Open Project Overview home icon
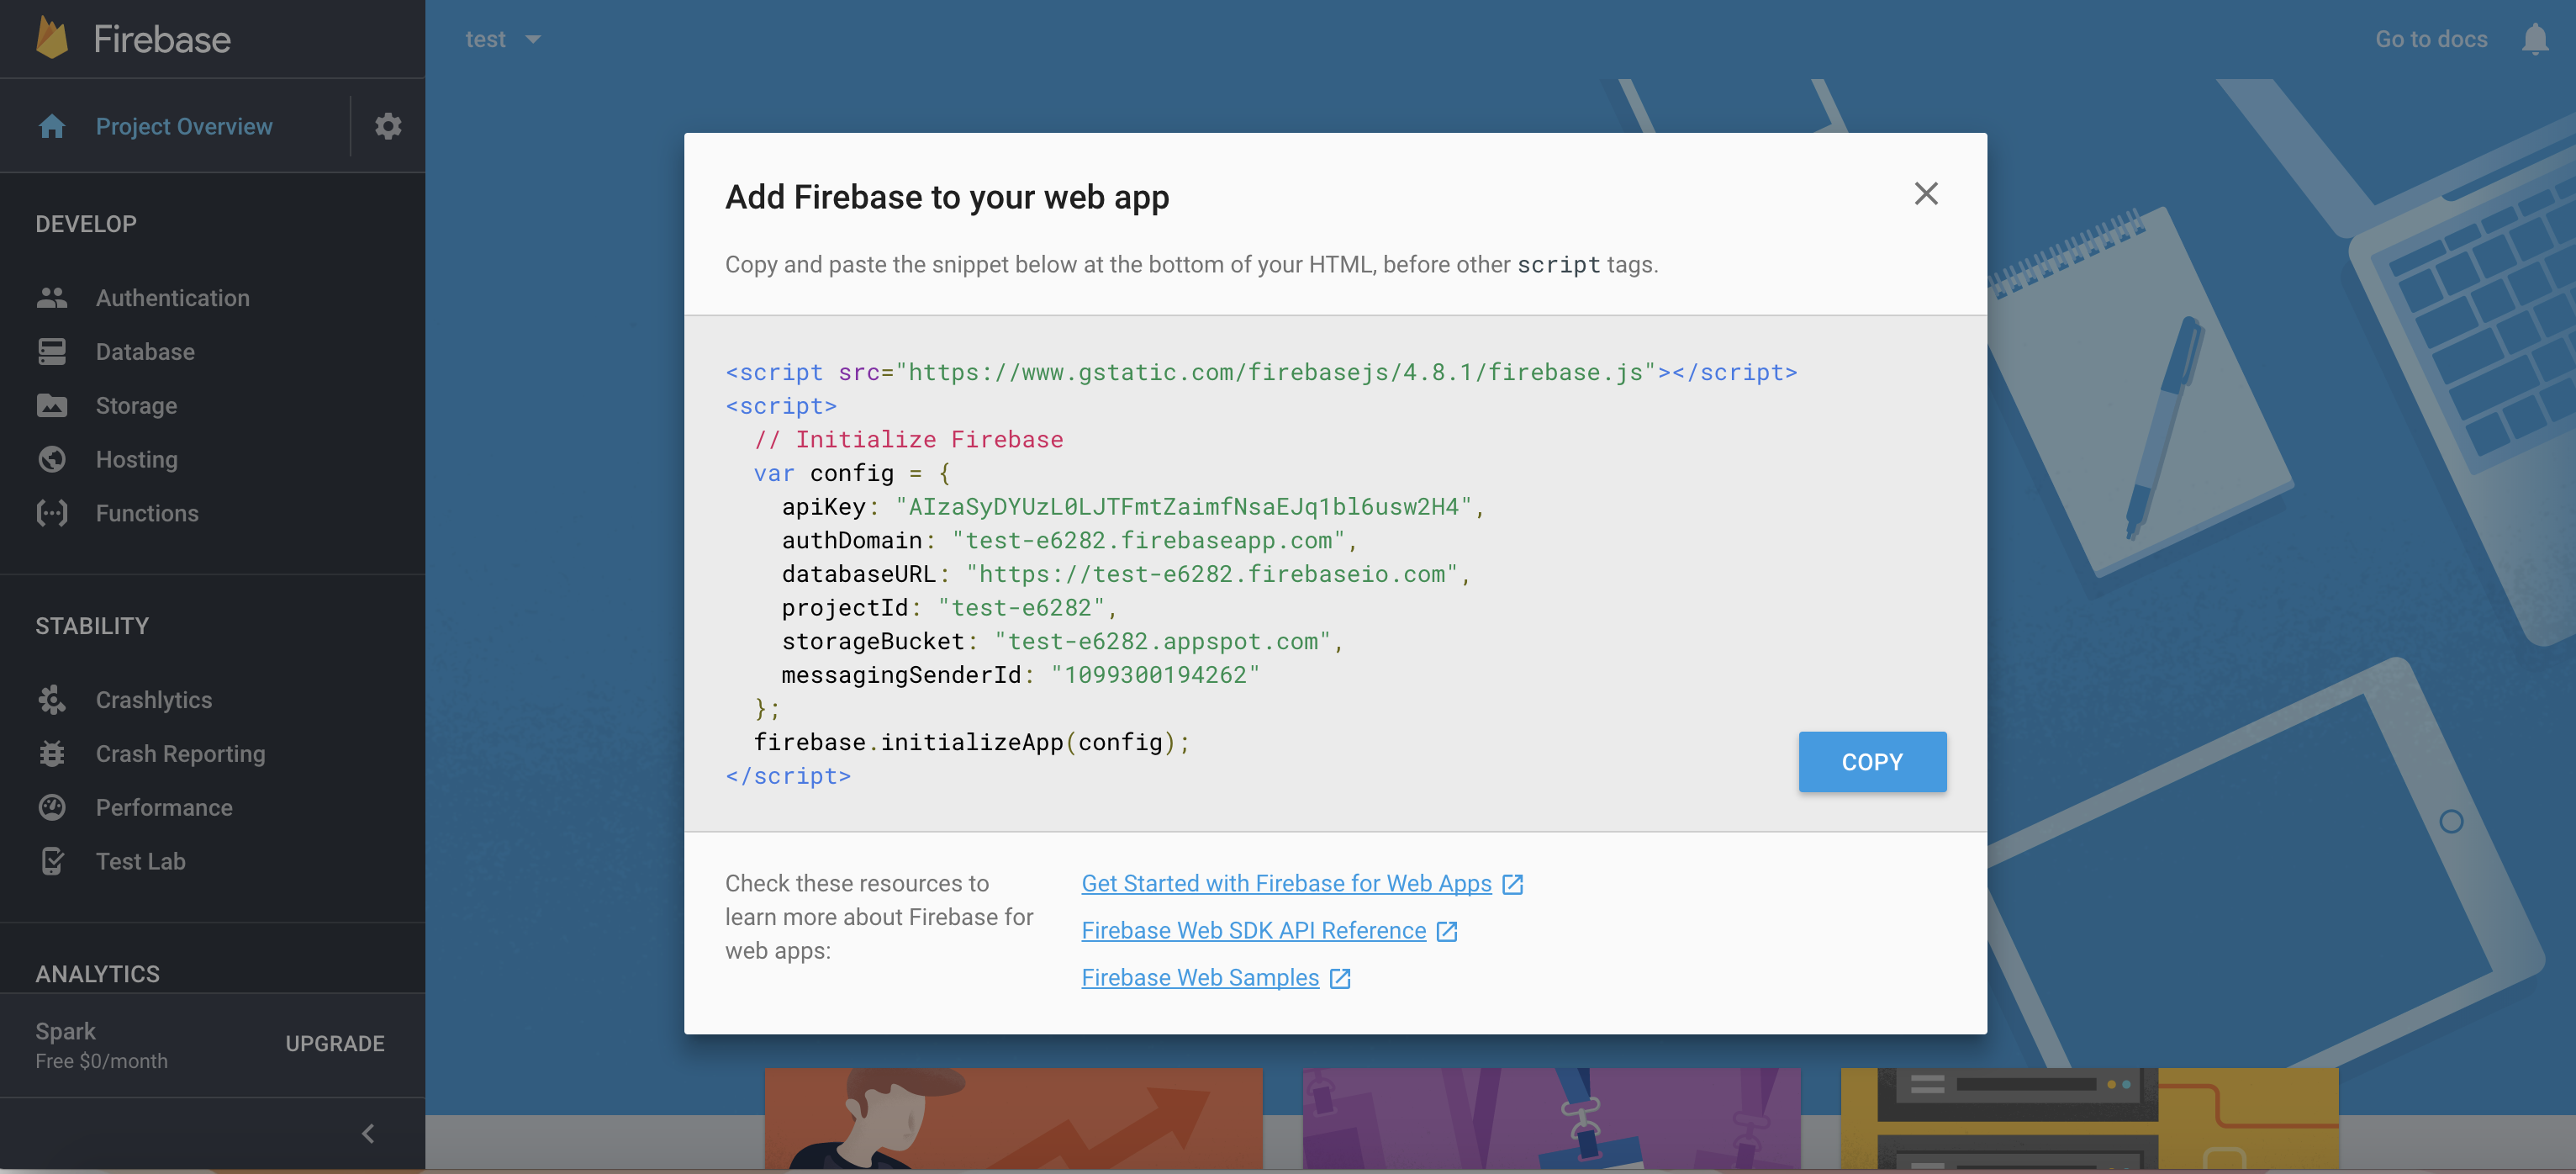 point(52,126)
